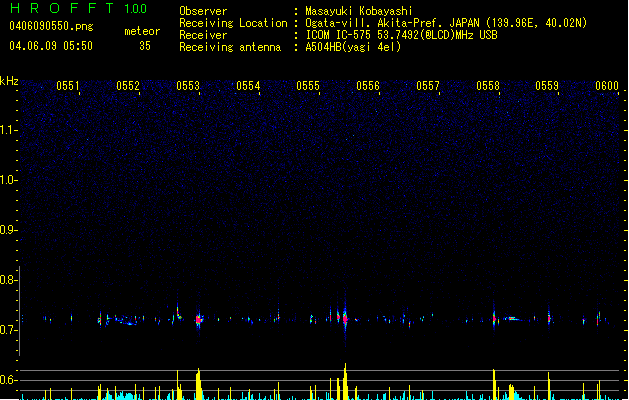
Task: Click the Receiving Location value text
Action: click(446, 23)
